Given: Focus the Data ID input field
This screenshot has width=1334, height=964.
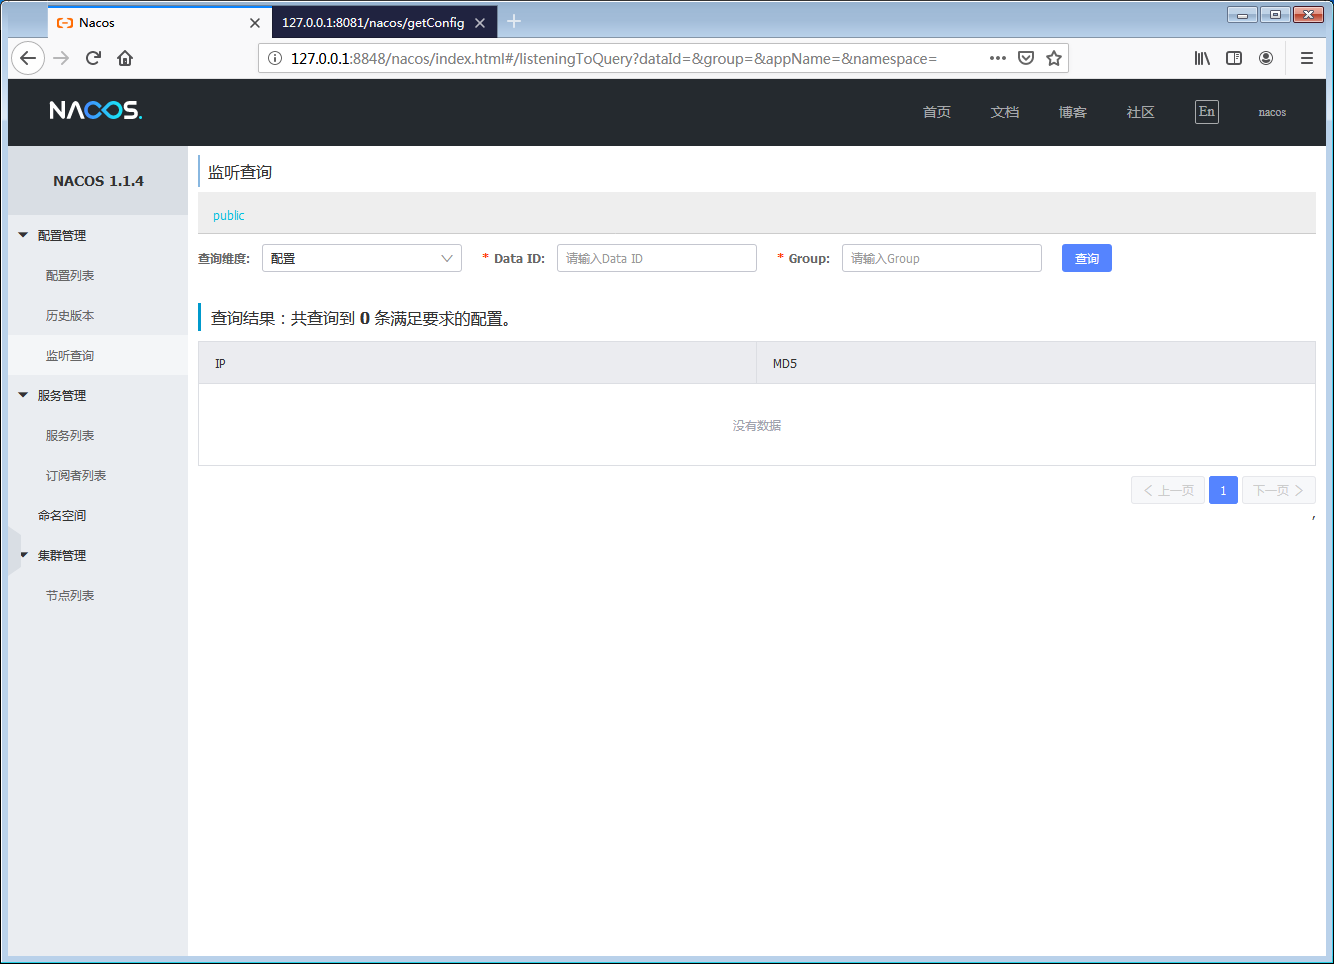Looking at the screenshot, I should 657,258.
